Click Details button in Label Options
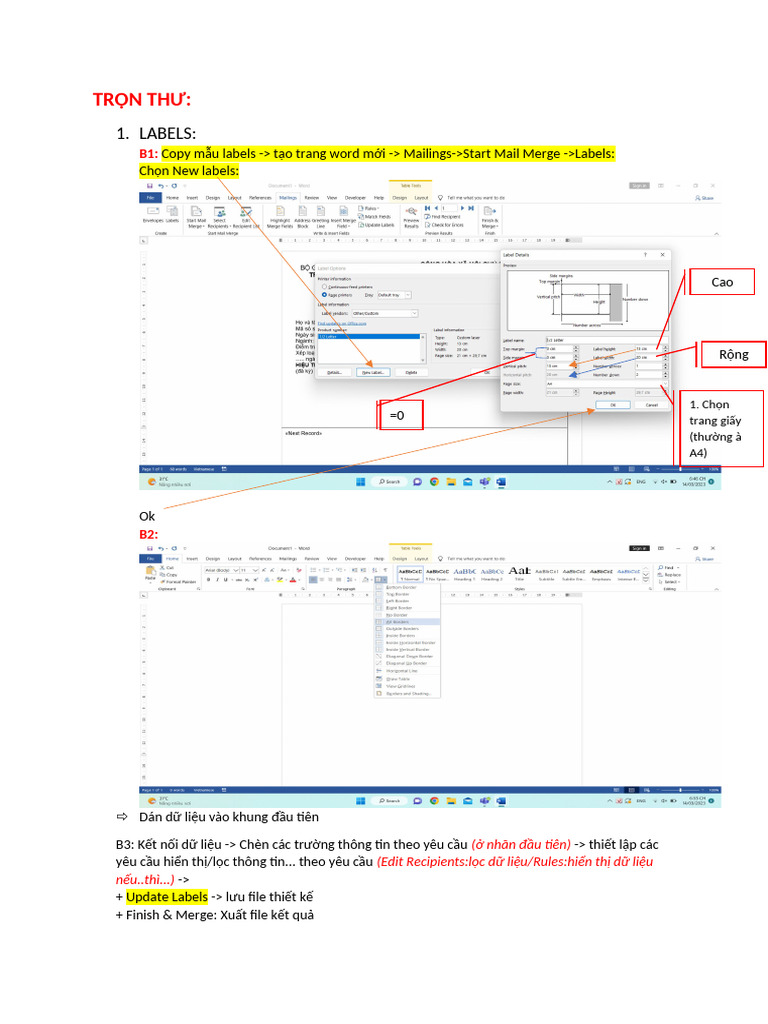 pyautogui.click(x=334, y=372)
